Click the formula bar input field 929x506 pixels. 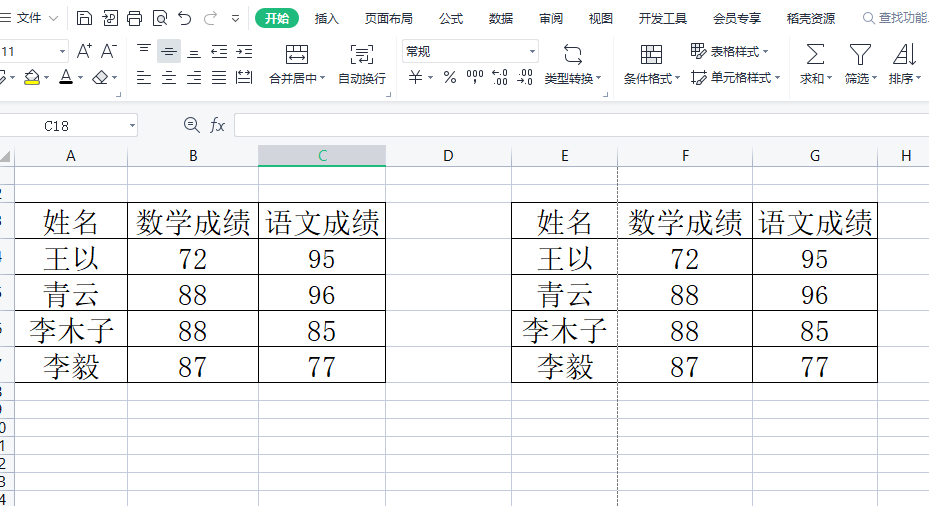[582, 126]
